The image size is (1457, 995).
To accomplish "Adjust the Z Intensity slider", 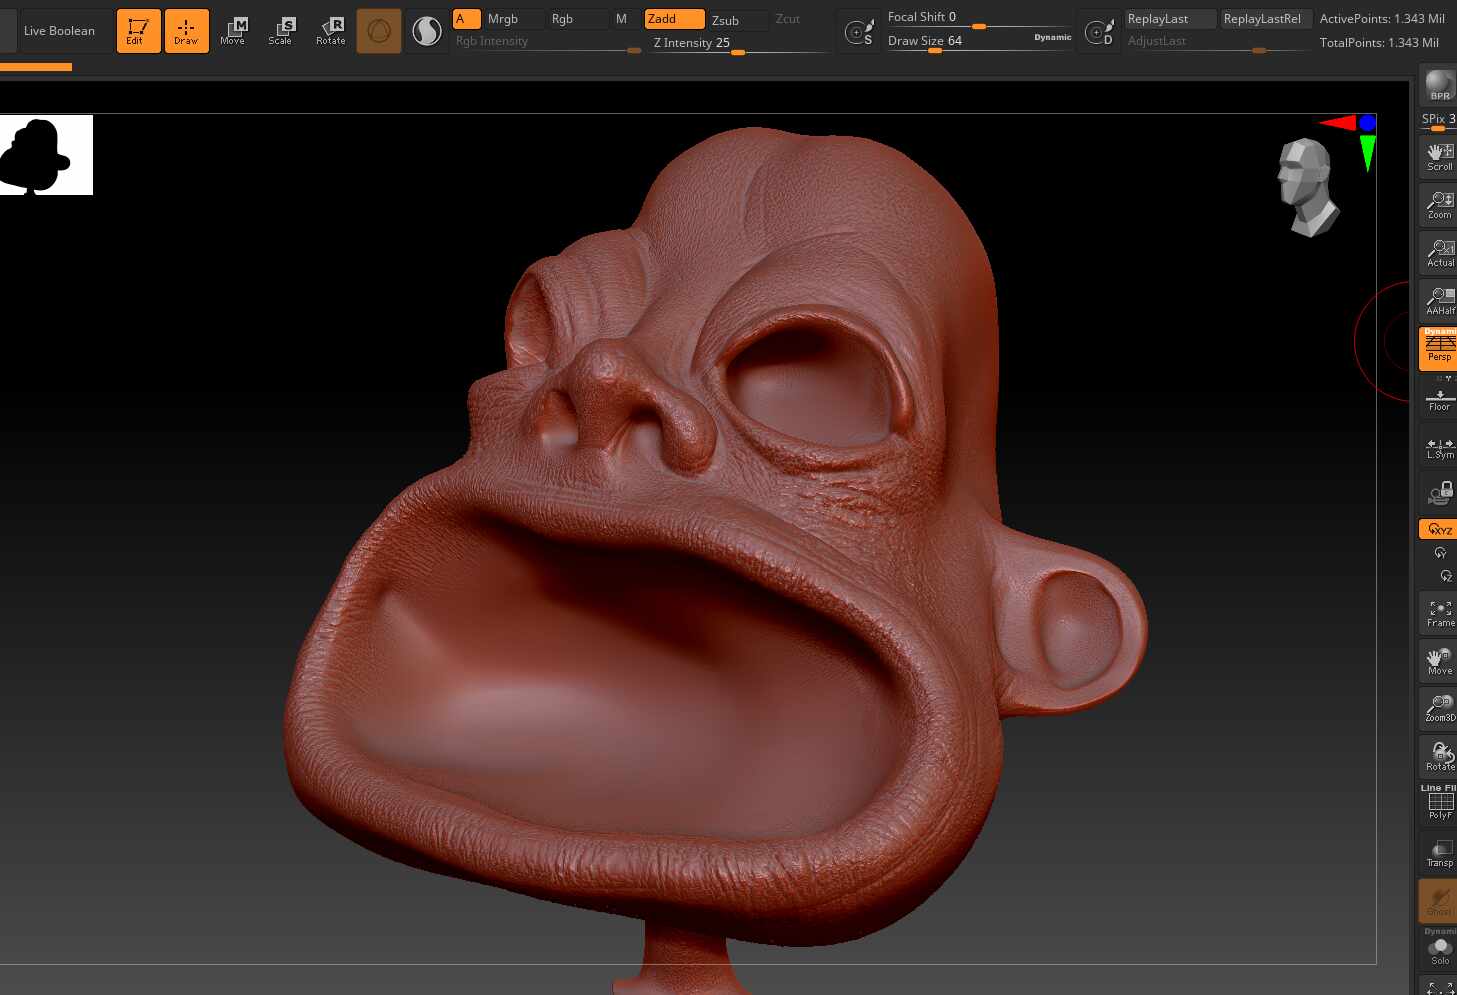I will (738, 43).
